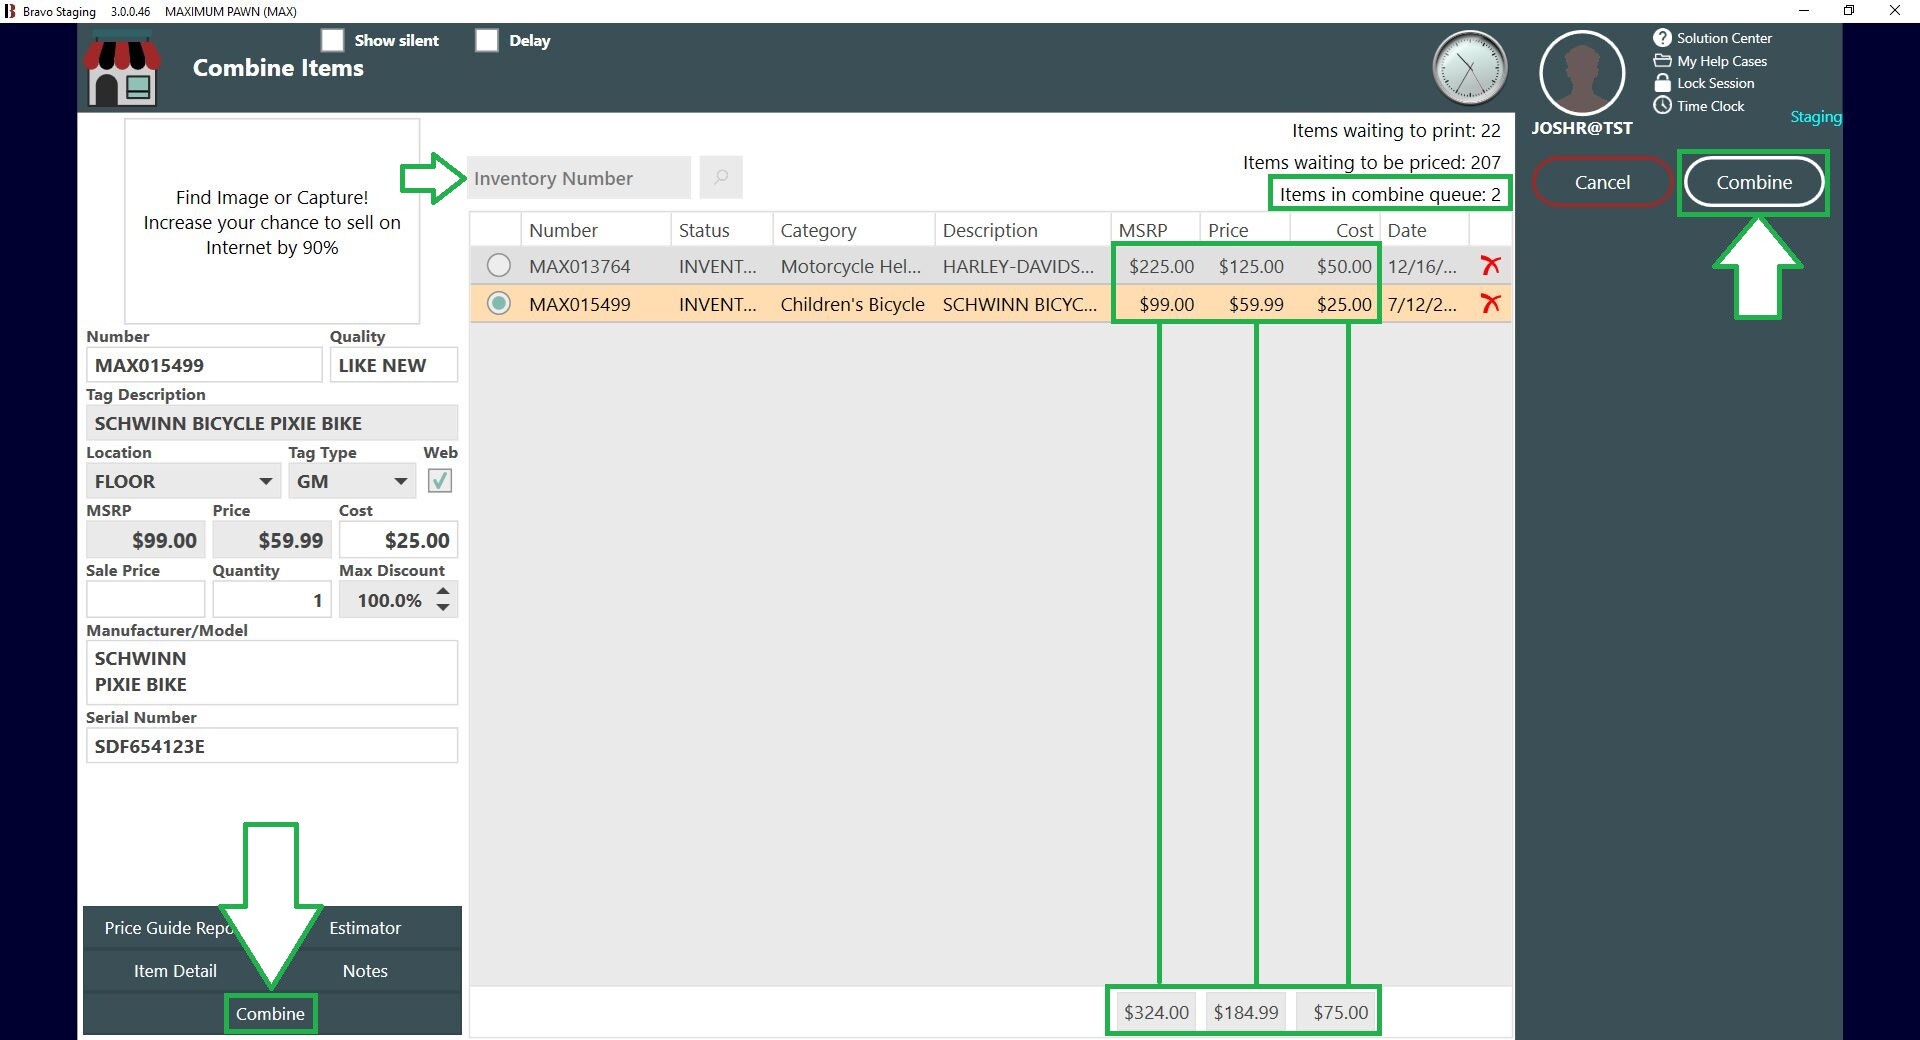1920x1040 pixels.
Task: Click Items in combine queue: 2
Action: coord(1390,194)
